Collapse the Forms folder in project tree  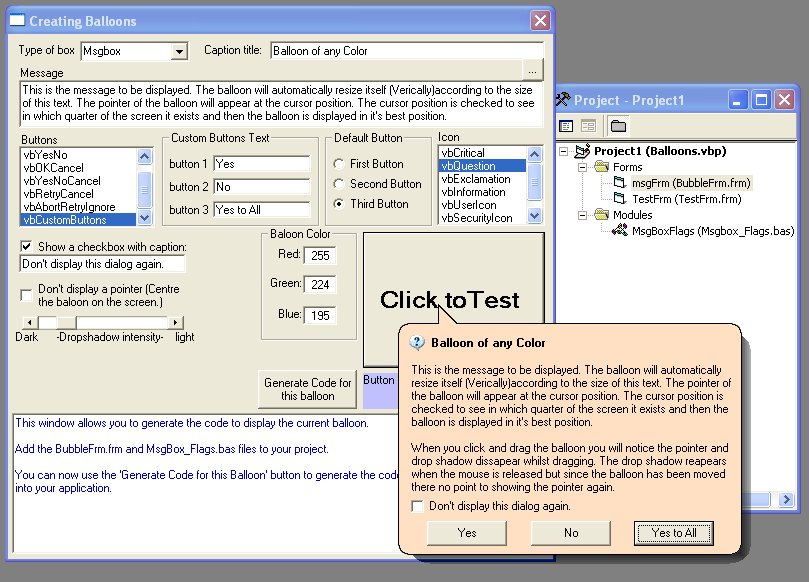[x=582, y=167]
